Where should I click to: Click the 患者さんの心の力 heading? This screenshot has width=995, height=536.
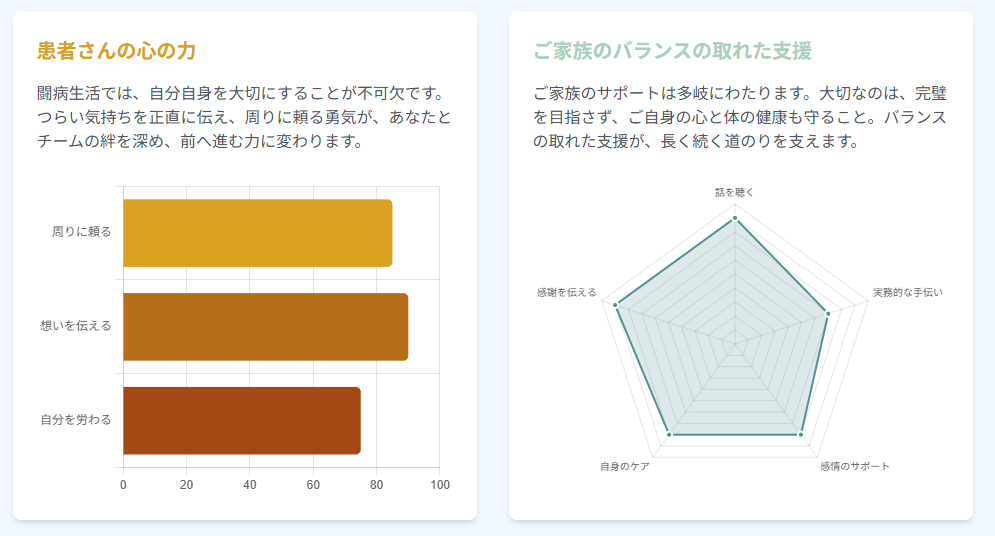(115, 51)
